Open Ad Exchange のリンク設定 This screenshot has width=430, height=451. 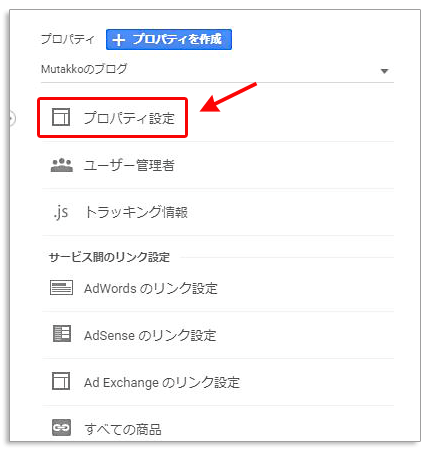point(217,382)
